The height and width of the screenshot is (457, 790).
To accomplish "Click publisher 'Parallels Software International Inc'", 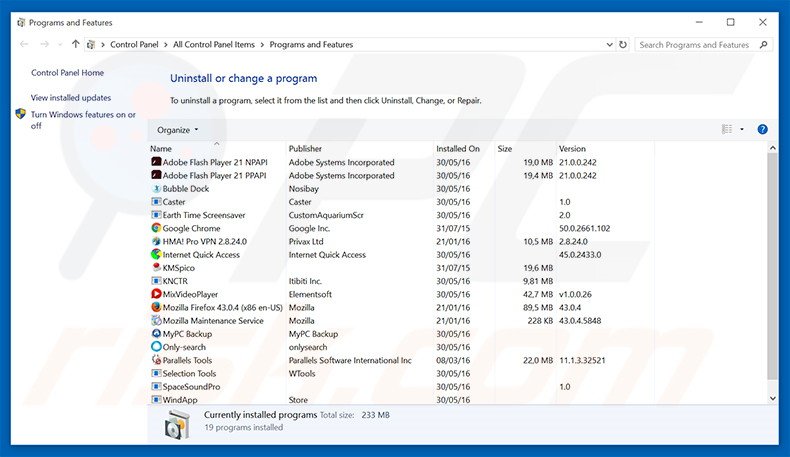I will [350, 360].
